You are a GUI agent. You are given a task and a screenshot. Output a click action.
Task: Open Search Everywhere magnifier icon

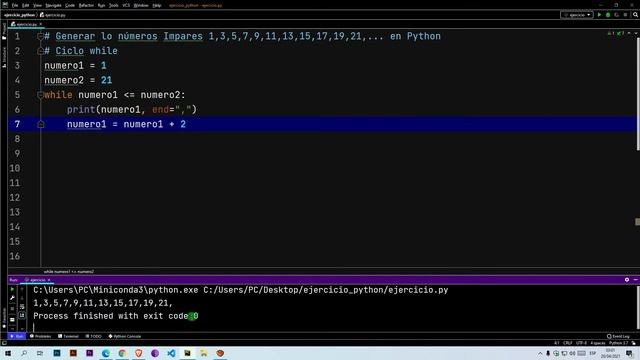pos(636,15)
